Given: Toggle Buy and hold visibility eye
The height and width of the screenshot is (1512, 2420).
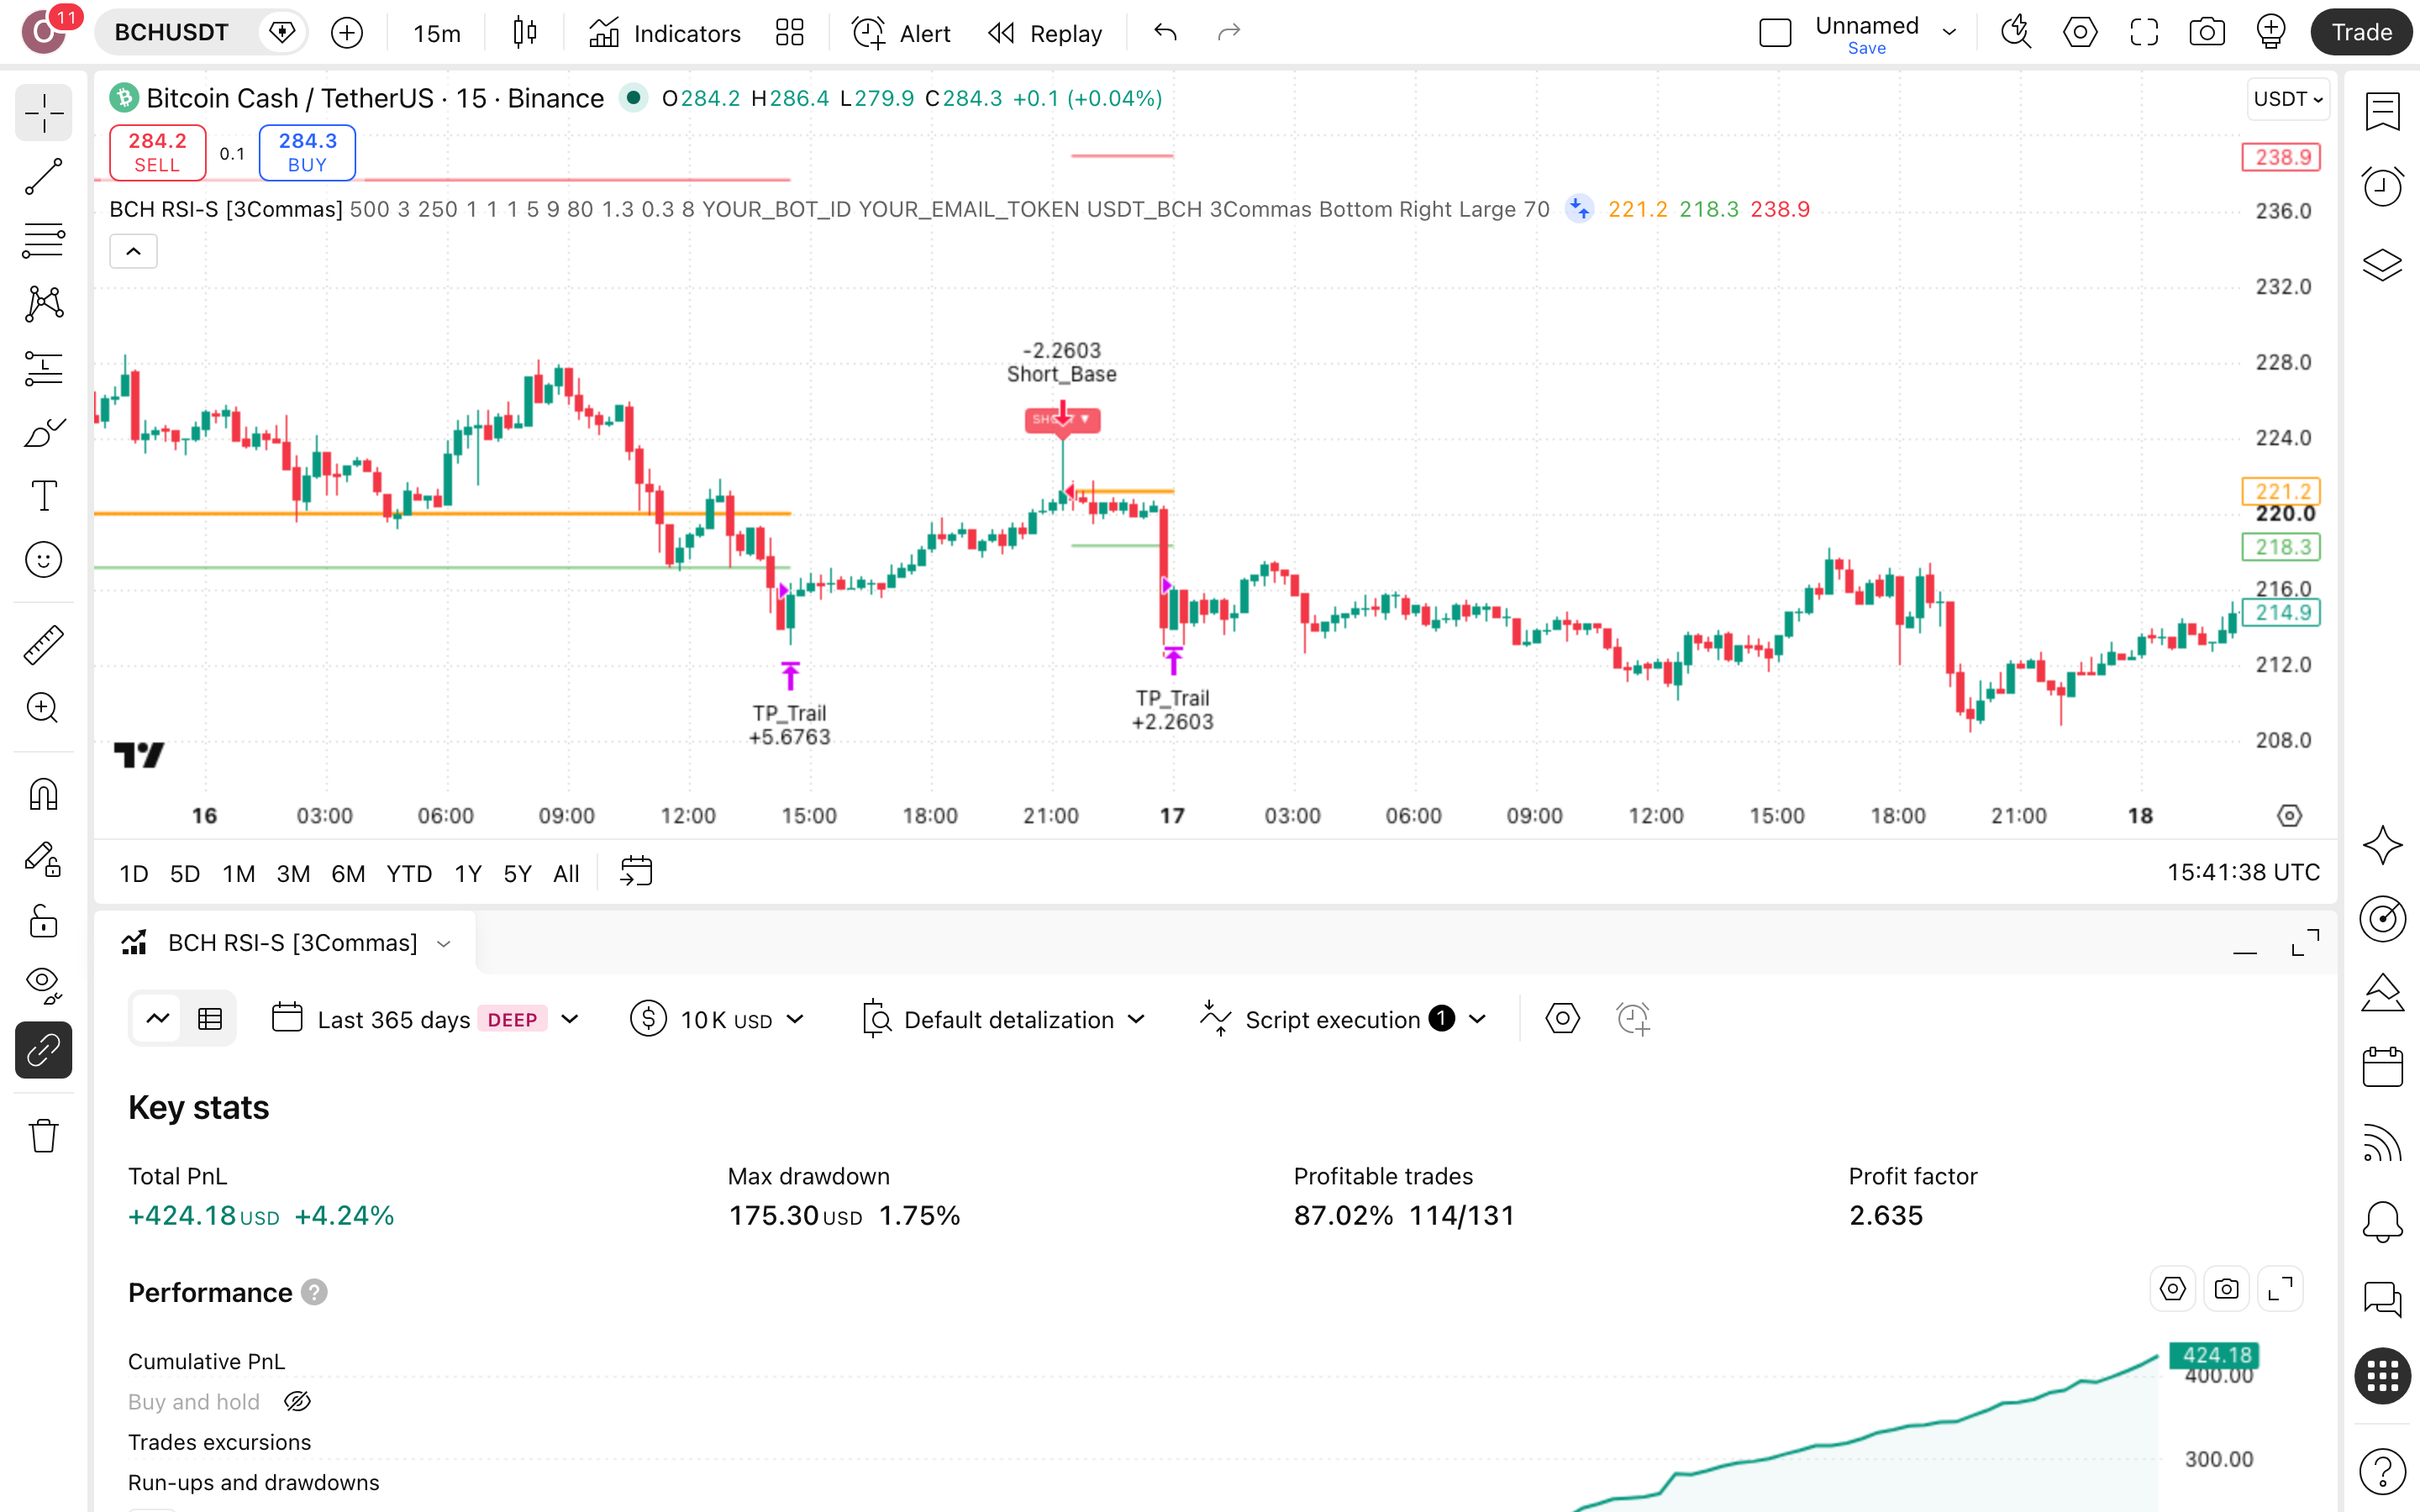Looking at the screenshot, I should point(297,1401).
